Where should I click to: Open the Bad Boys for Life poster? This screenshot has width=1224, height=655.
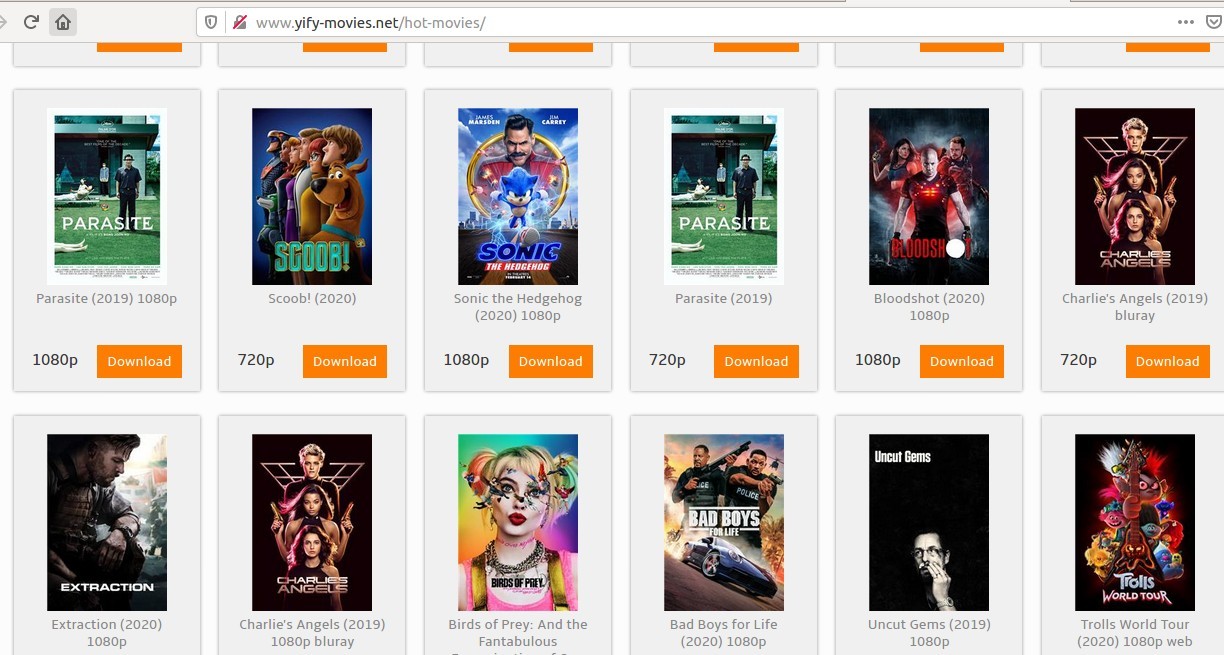724,522
